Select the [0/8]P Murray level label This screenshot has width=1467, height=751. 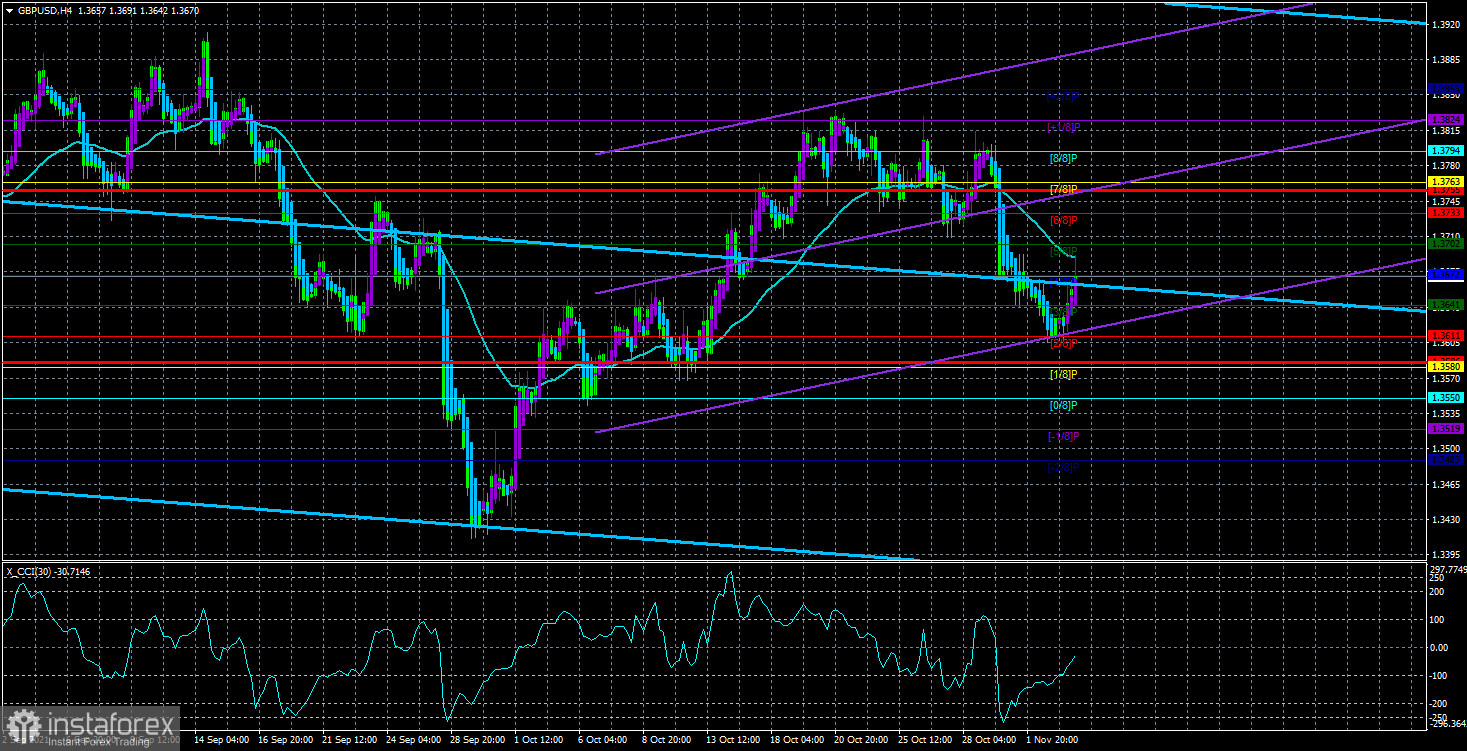point(1063,405)
